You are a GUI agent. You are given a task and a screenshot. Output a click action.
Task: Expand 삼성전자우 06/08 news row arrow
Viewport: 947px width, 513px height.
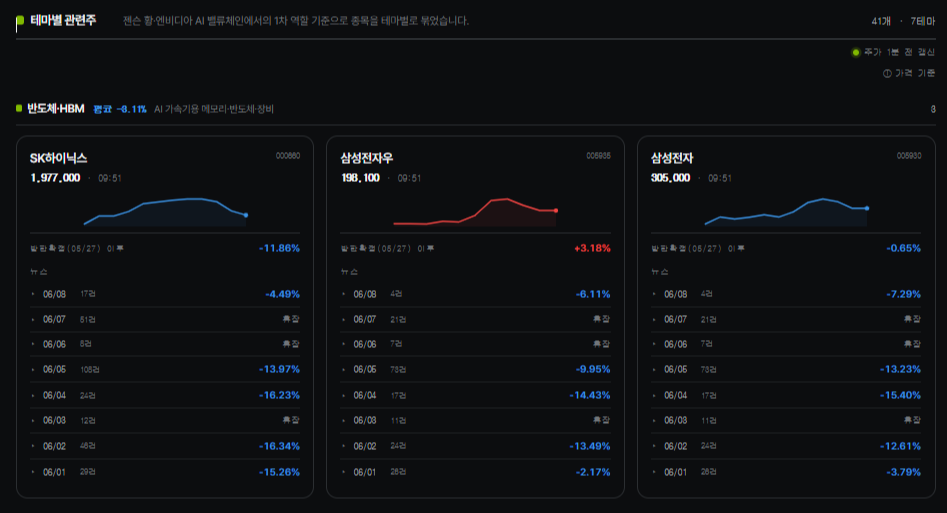[x=344, y=294]
